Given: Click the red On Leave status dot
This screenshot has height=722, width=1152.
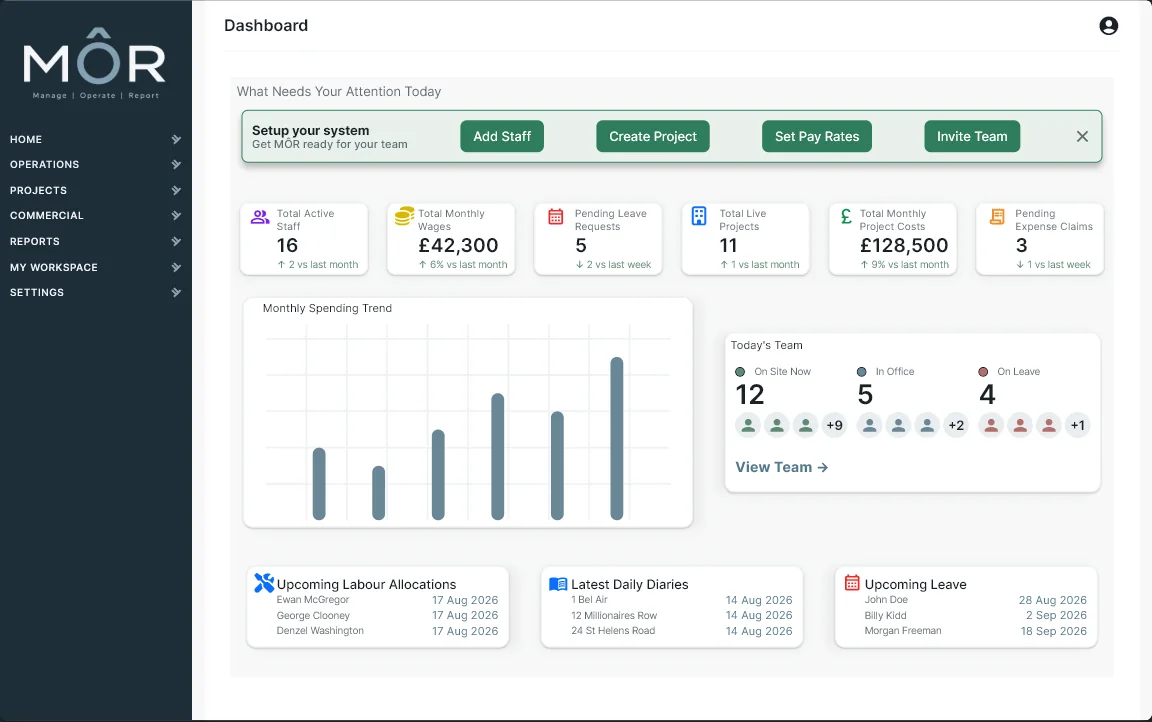Looking at the screenshot, I should pos(983,372).
